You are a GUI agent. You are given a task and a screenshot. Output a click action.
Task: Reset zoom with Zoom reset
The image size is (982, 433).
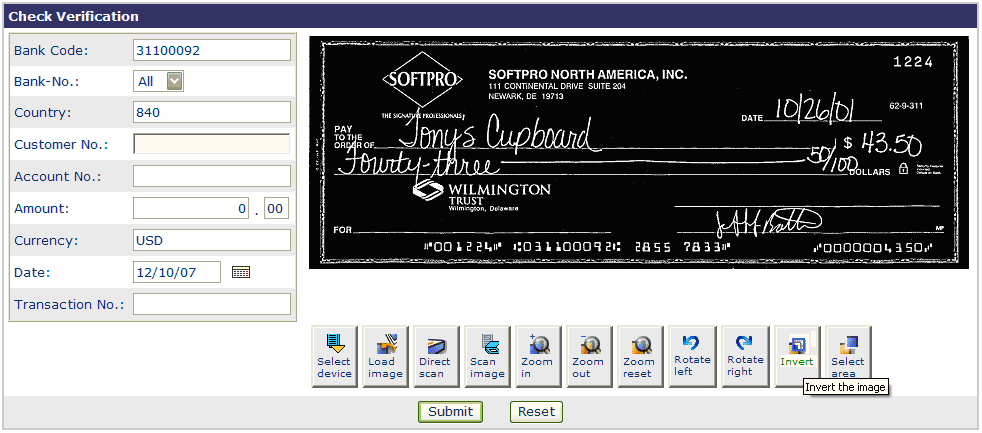(640, 356)
